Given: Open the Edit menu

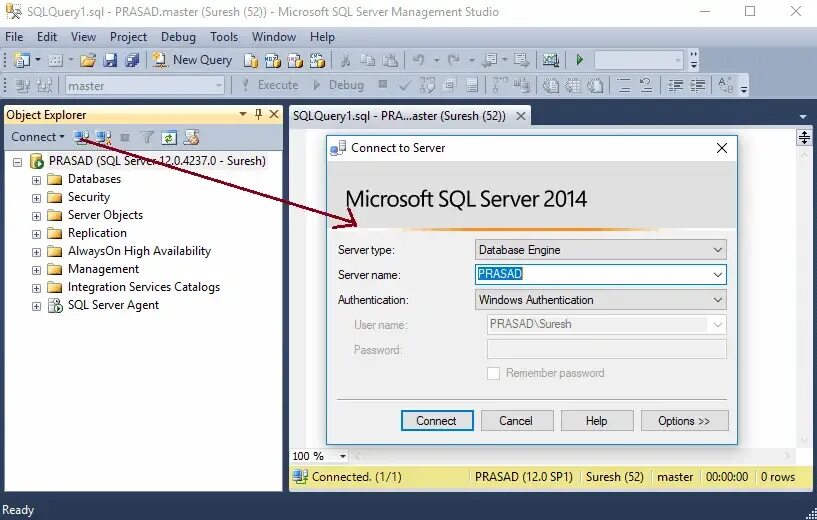Looking at the screenshot, I should click(47, 37).
